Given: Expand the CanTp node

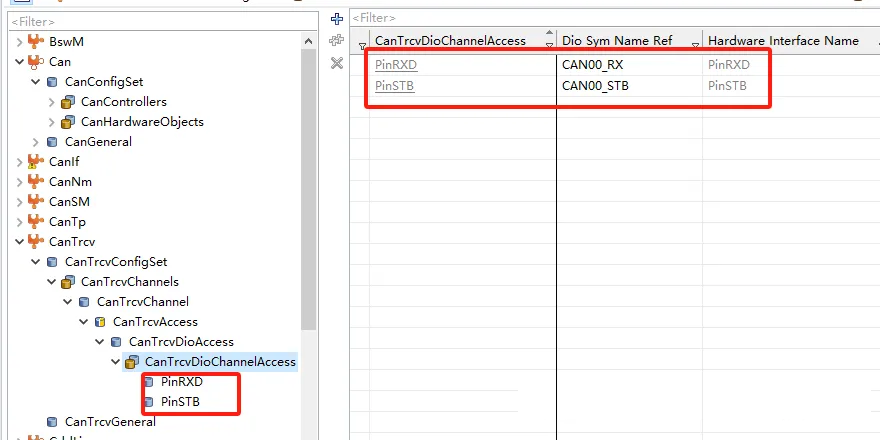Looking at the screenshot, I should tap(20, 222).
